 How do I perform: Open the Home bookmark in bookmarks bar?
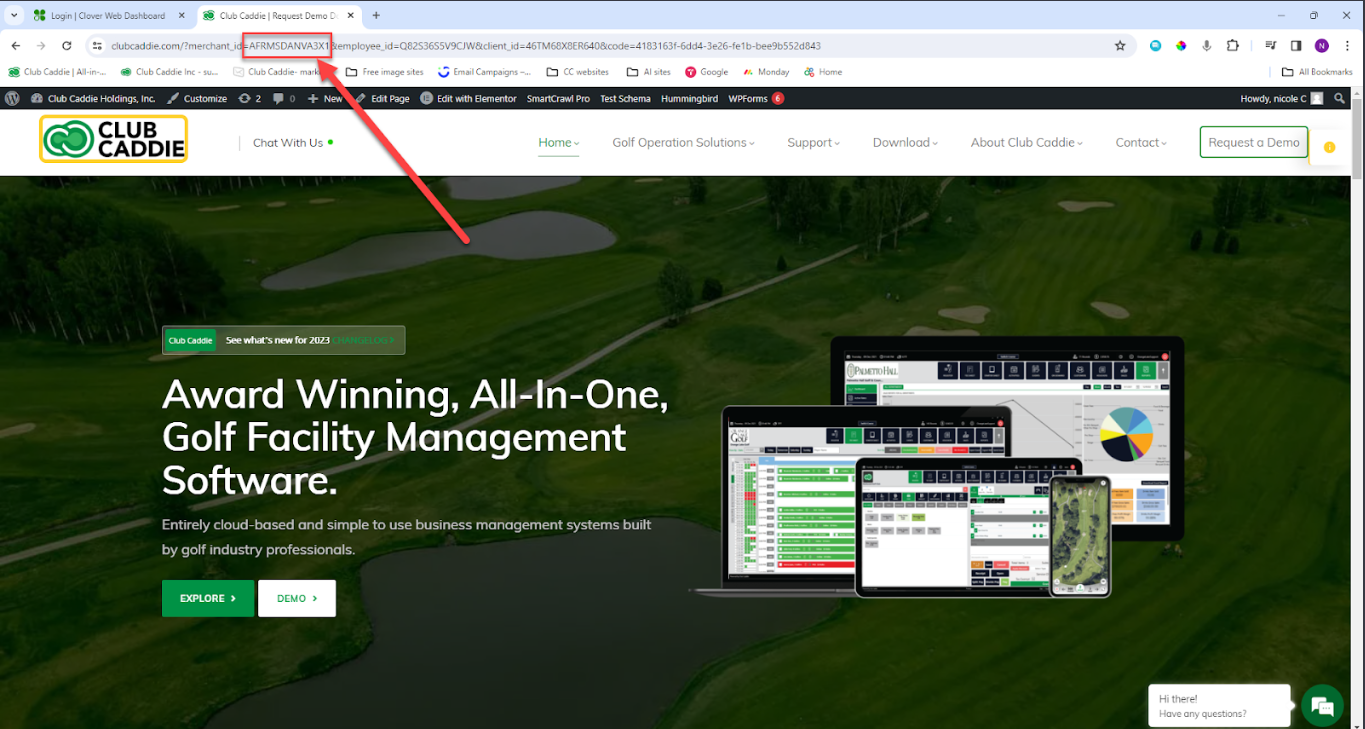[x=823, y=72]
